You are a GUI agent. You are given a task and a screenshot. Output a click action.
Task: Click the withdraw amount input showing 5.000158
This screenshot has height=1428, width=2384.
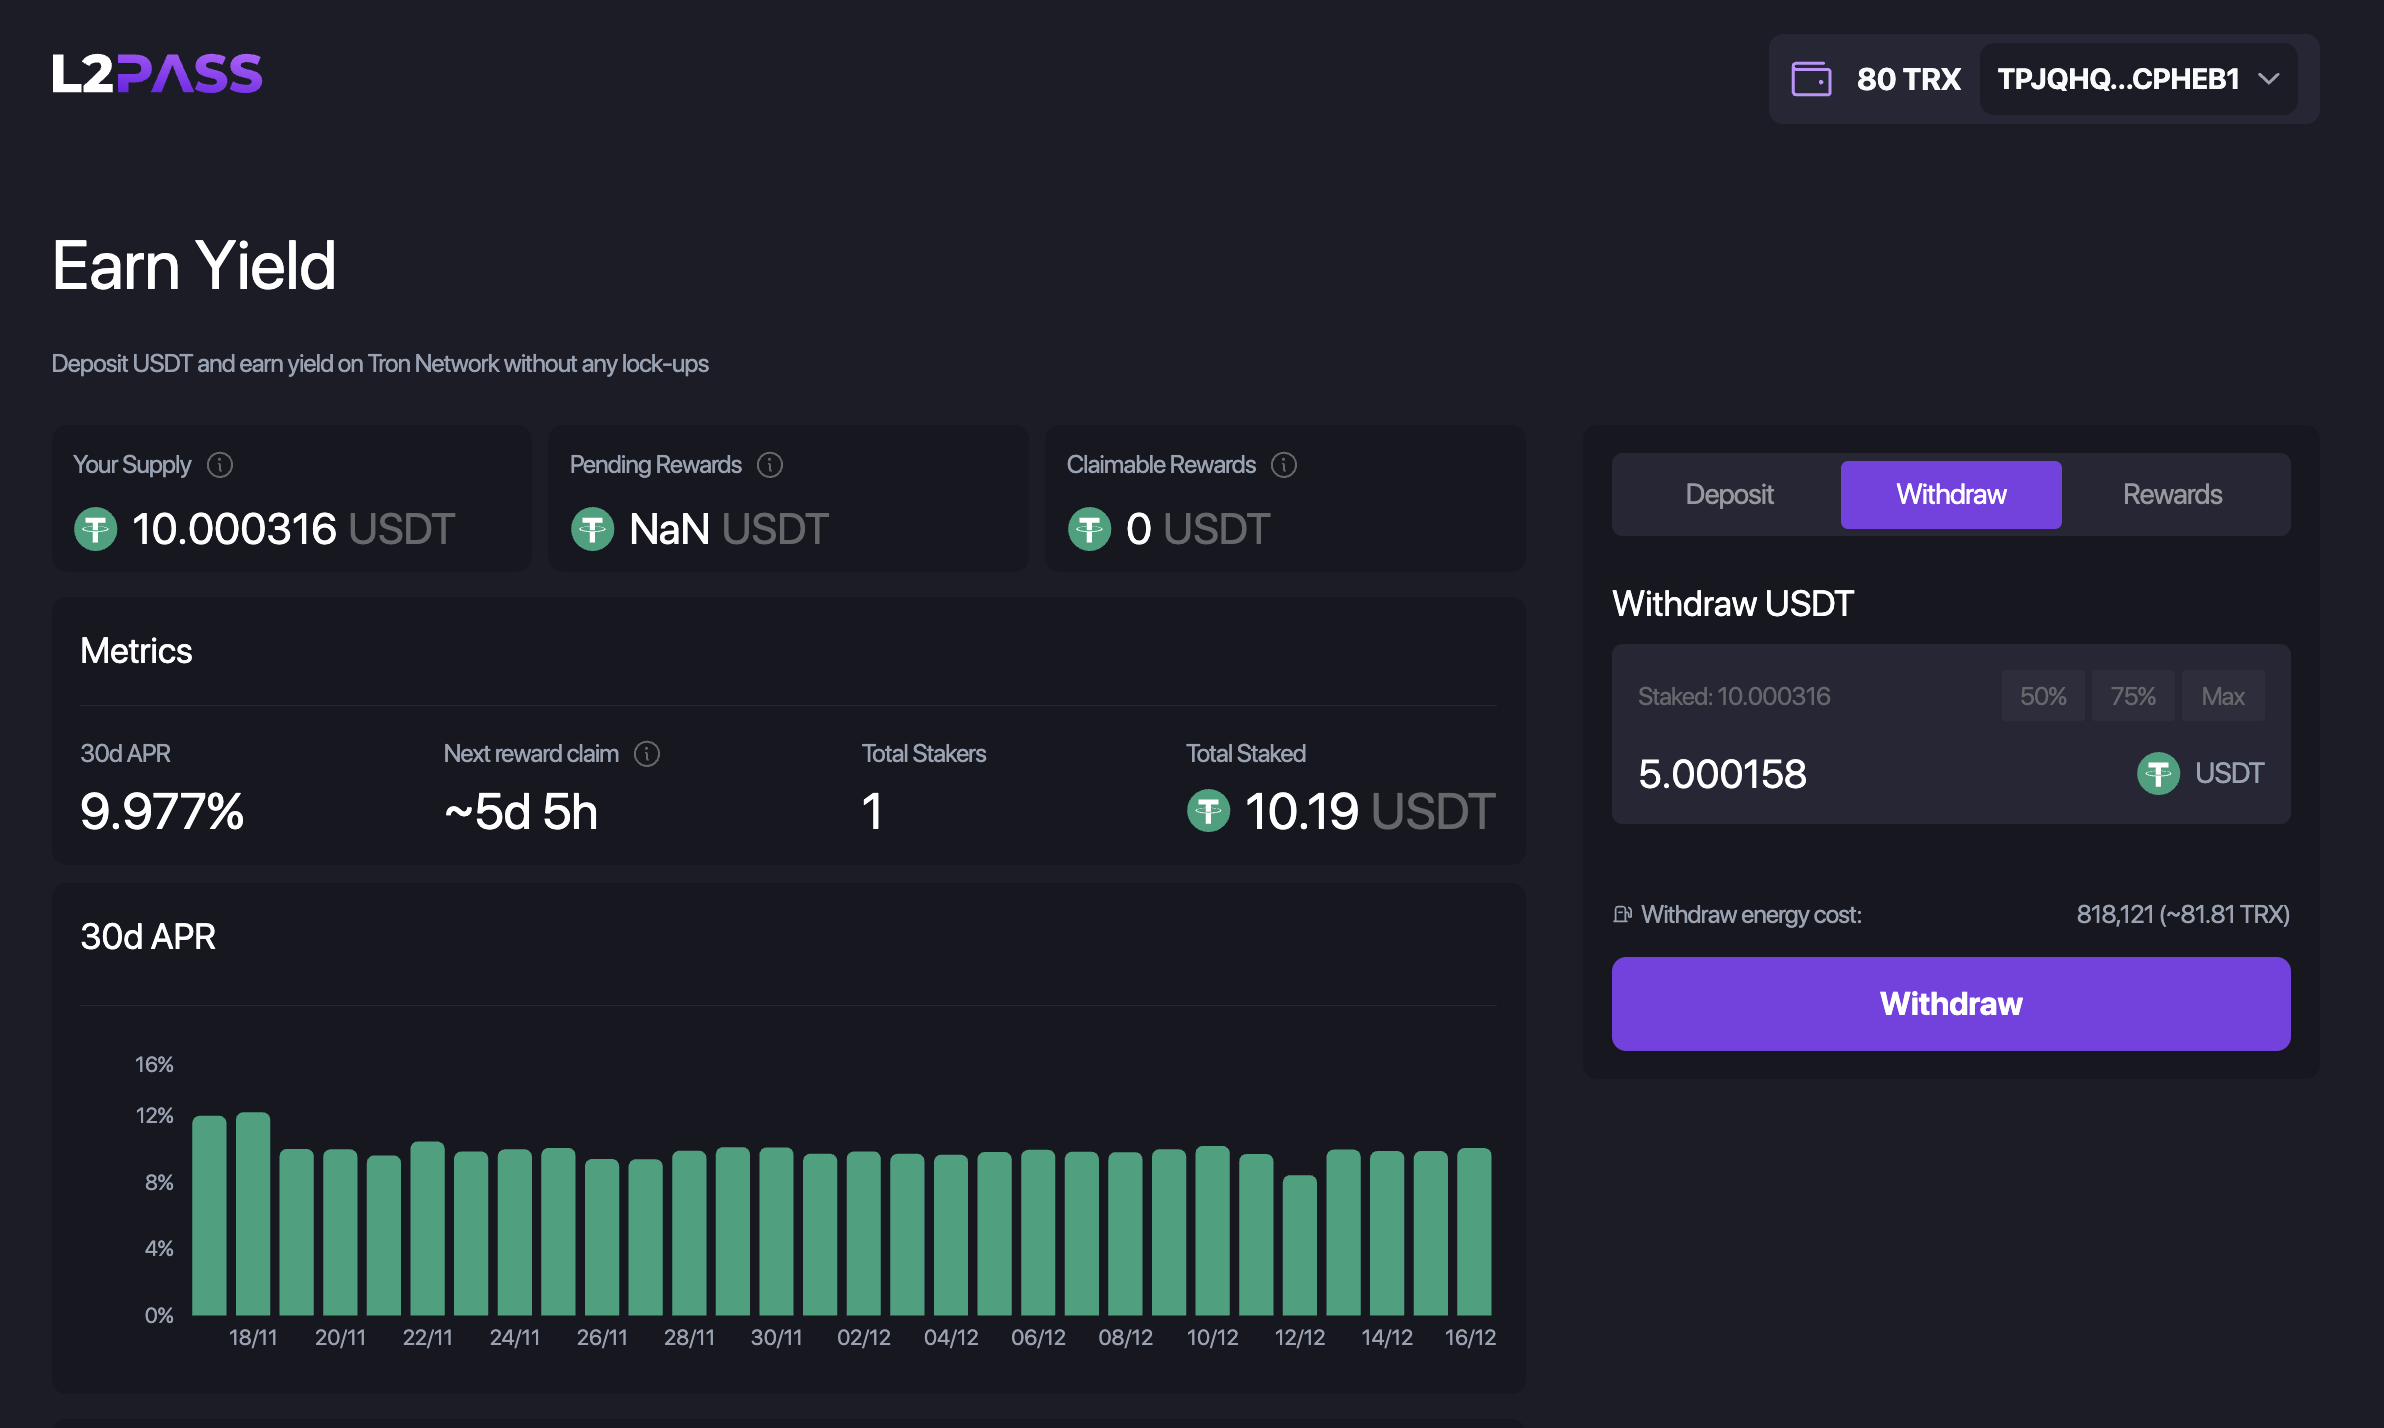1722,772
